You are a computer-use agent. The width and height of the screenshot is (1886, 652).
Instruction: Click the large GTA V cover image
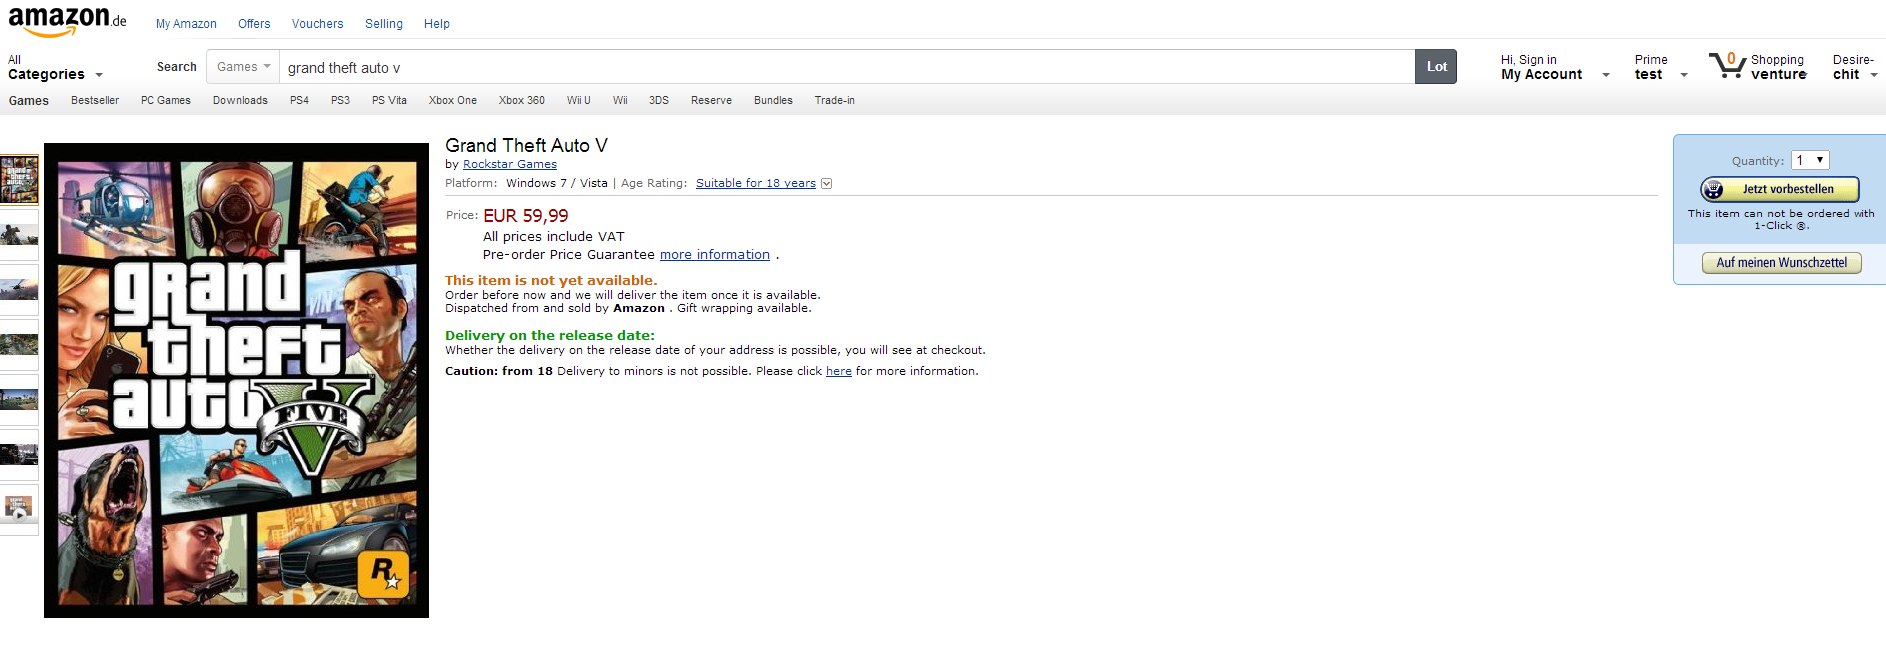pos(236,380)
